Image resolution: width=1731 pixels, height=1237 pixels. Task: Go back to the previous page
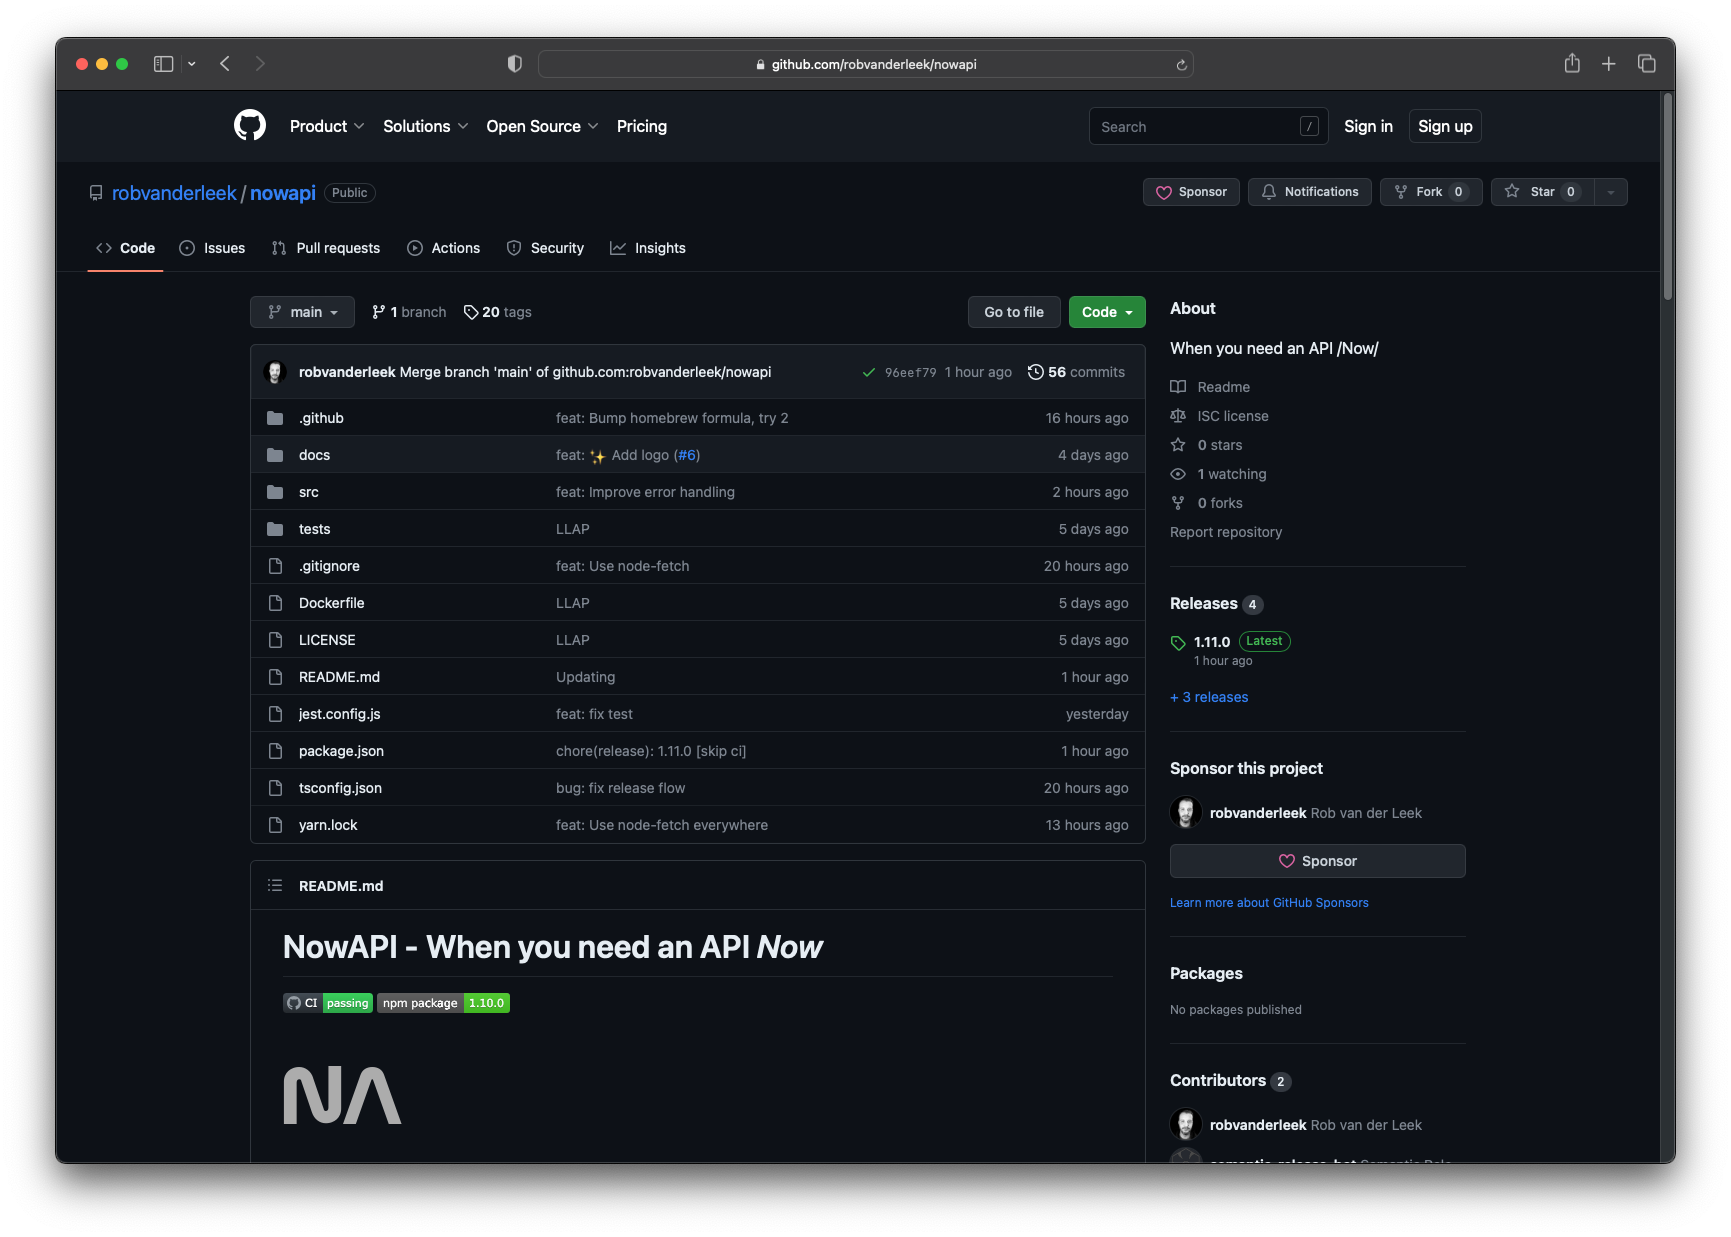coord(225,64)
